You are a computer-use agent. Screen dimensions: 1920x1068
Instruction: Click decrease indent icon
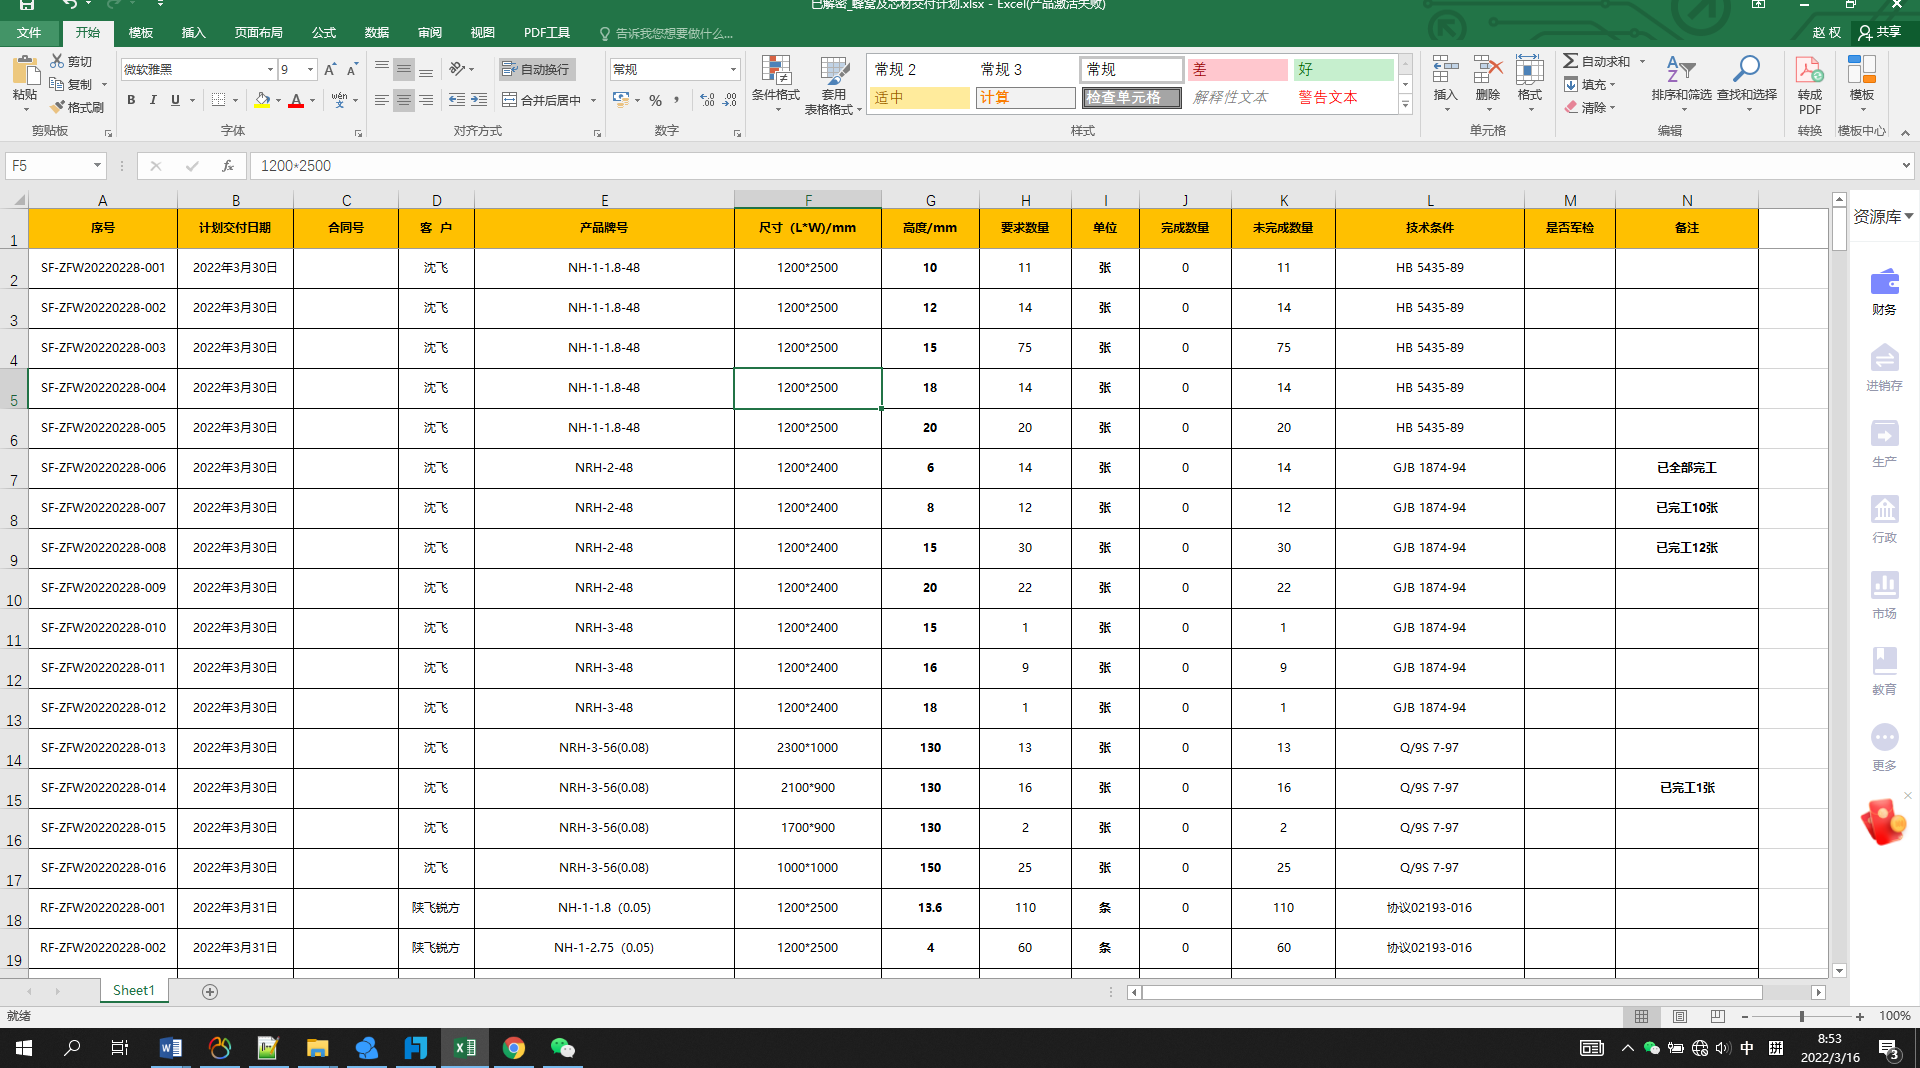457,100
